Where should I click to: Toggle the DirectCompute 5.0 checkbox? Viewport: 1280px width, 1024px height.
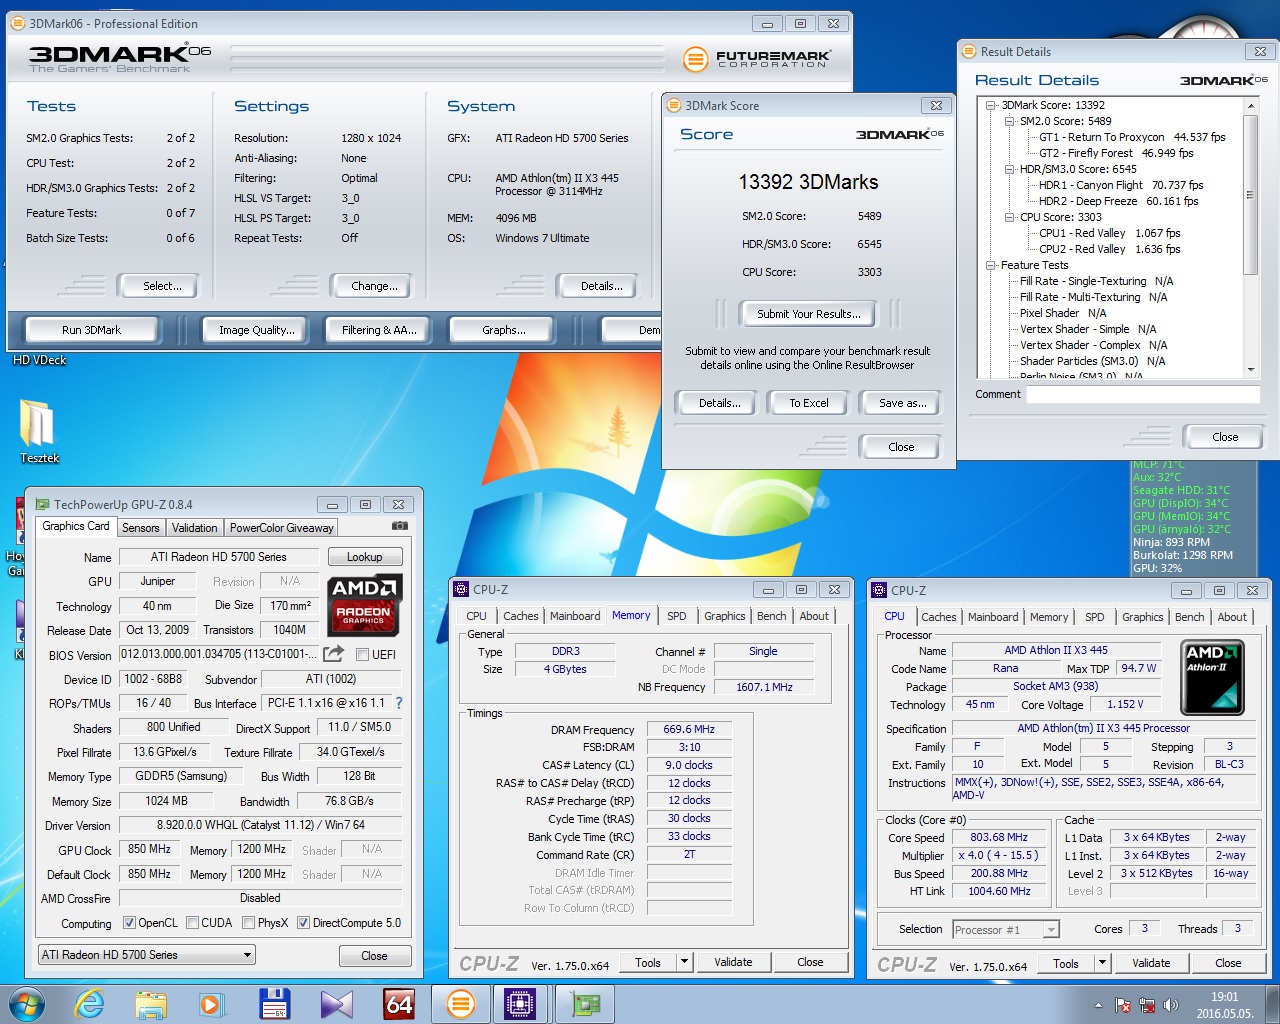click(x=303, y=923)
